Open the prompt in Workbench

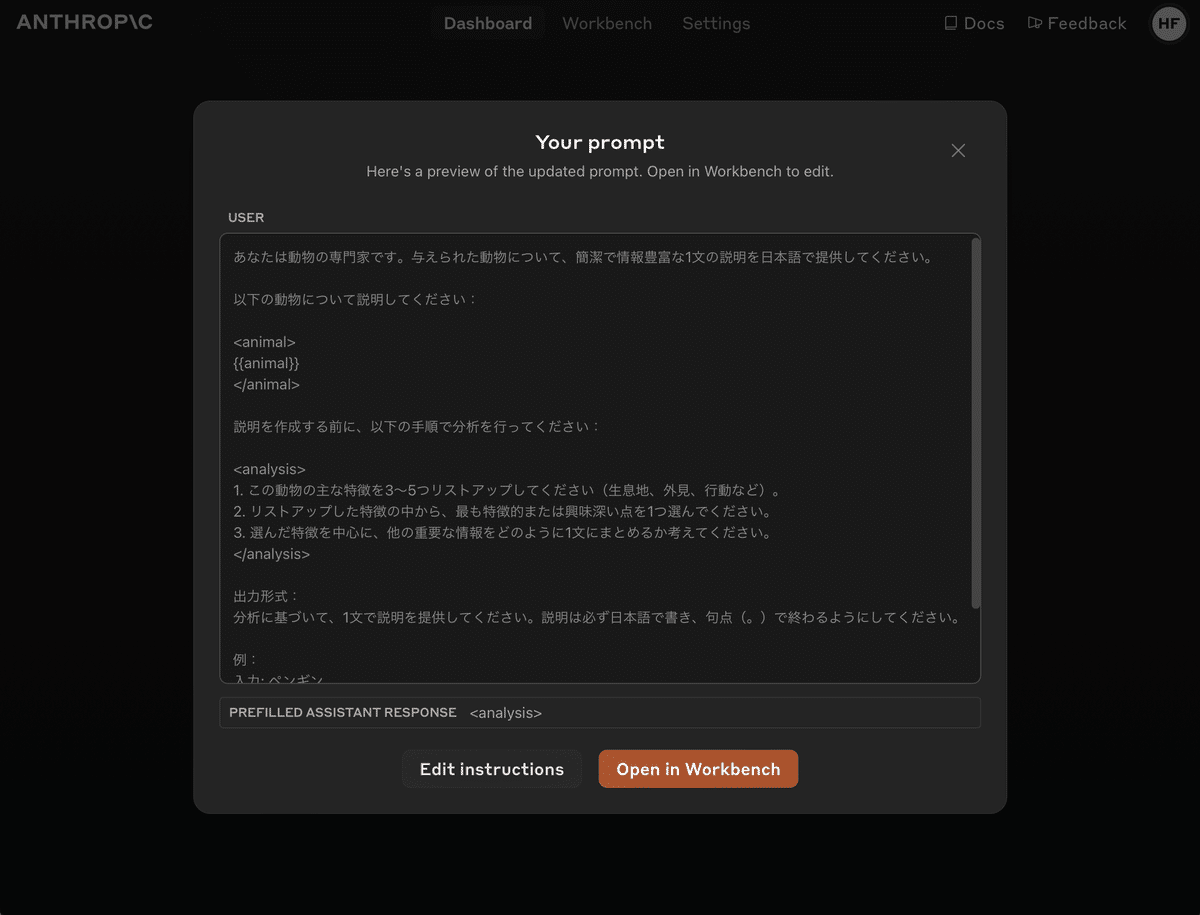pos(698,769)
